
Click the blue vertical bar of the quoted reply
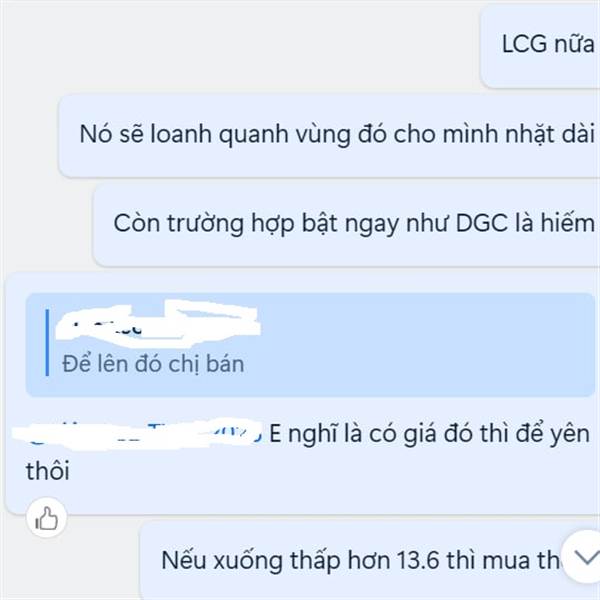pyautogui.click(x=47, y=343)
